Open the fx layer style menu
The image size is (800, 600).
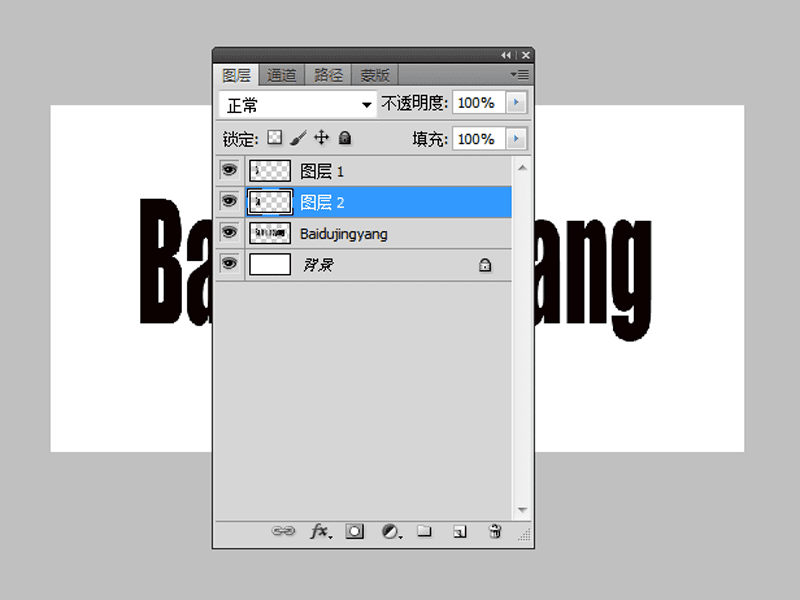point(321,531)
